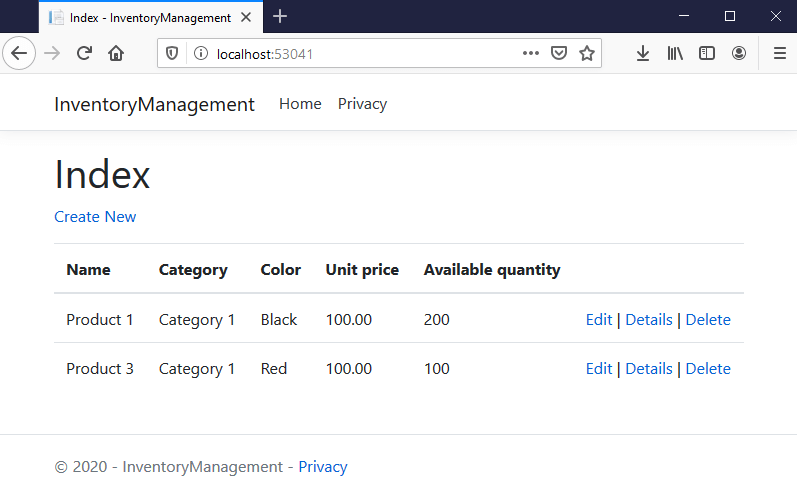Save page to Pocket icon
The height and width of the screenshot is (490, 797).
point(560,53)
